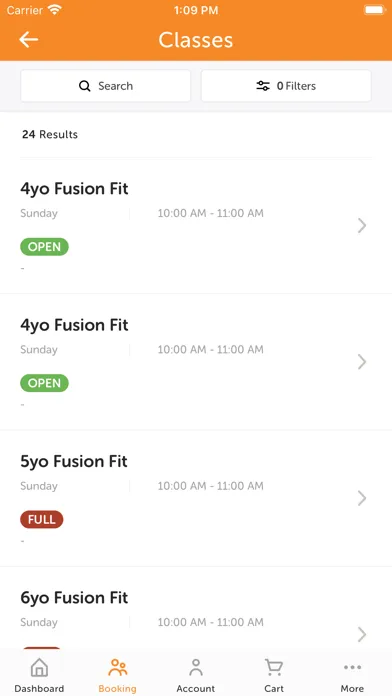Open the 0 Filters button
This screenshot has height=696, width=392.
click(286, 86)
